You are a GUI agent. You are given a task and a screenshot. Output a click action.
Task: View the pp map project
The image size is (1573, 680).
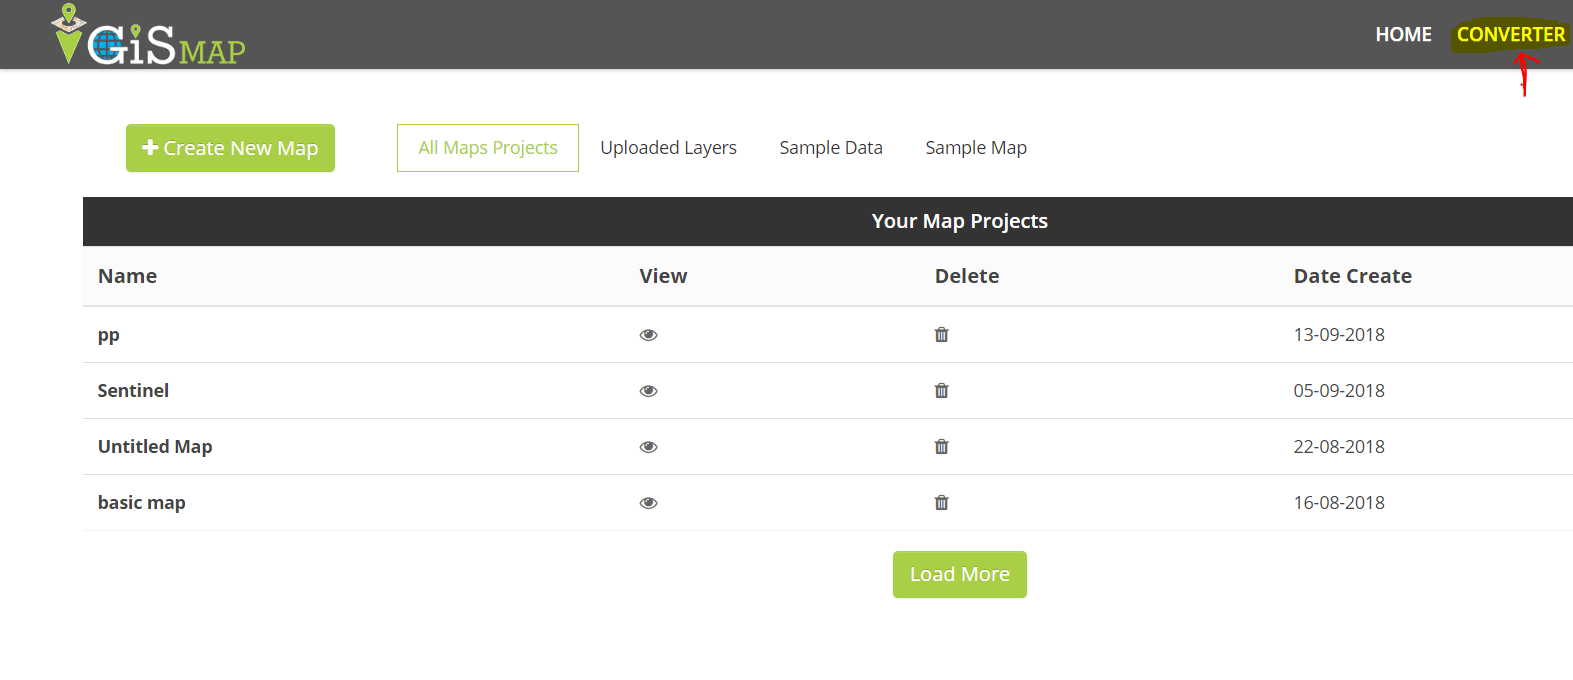[648, 335]
